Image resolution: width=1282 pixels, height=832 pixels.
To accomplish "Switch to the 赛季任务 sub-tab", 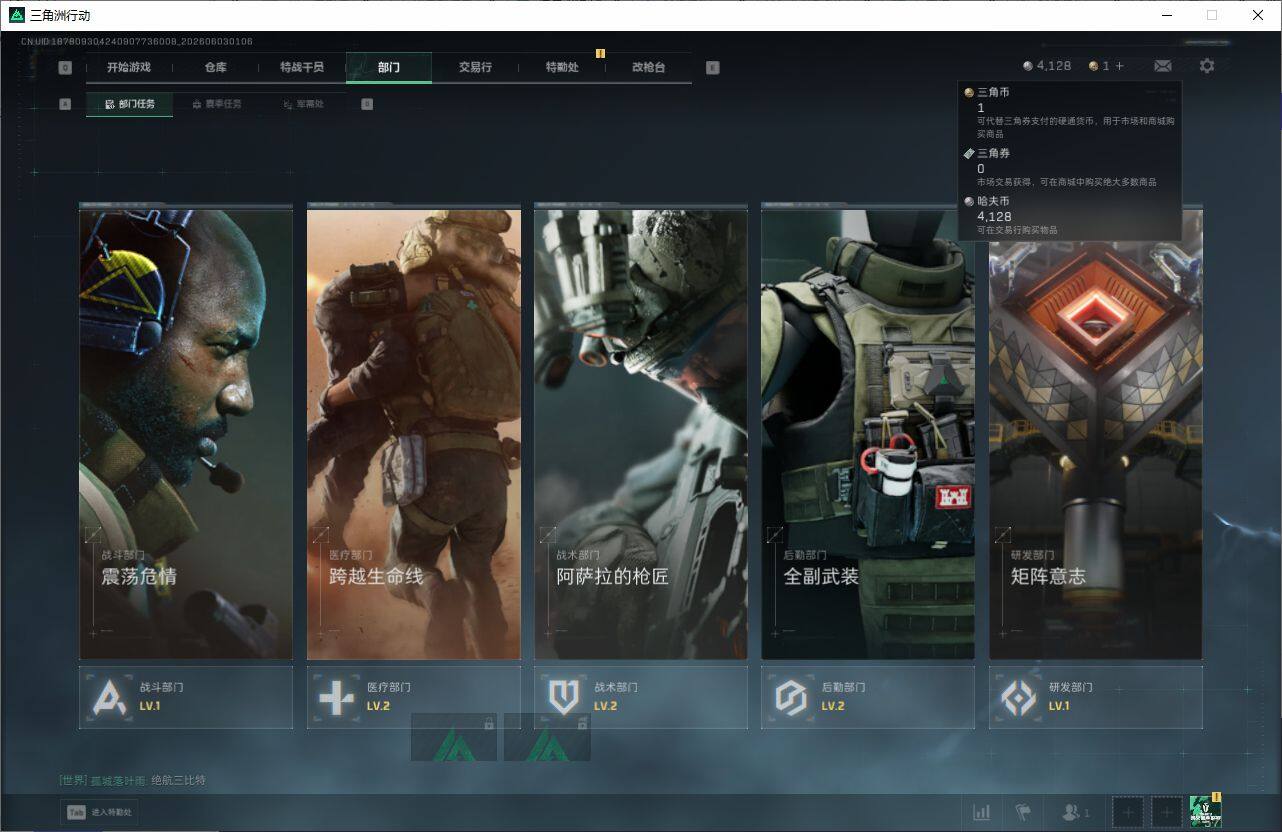I will point(217,104).
